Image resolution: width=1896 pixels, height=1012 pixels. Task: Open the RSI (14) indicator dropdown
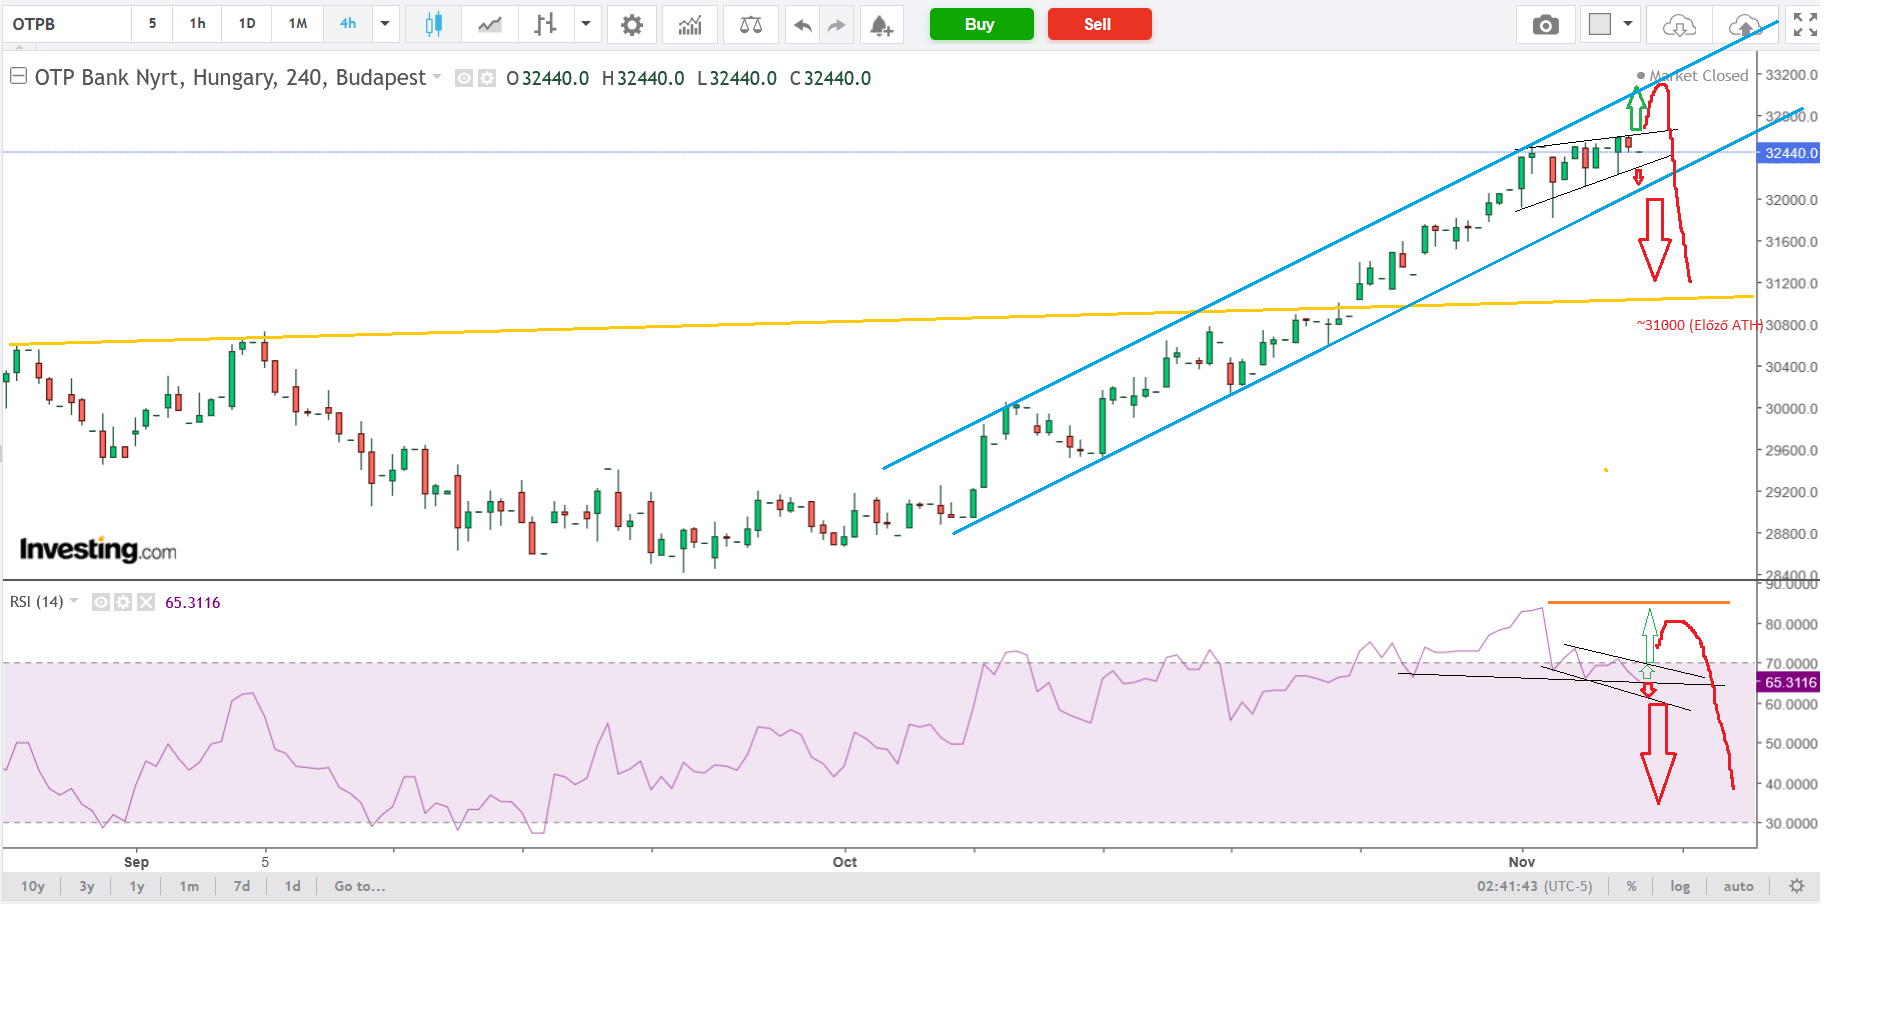74,601
